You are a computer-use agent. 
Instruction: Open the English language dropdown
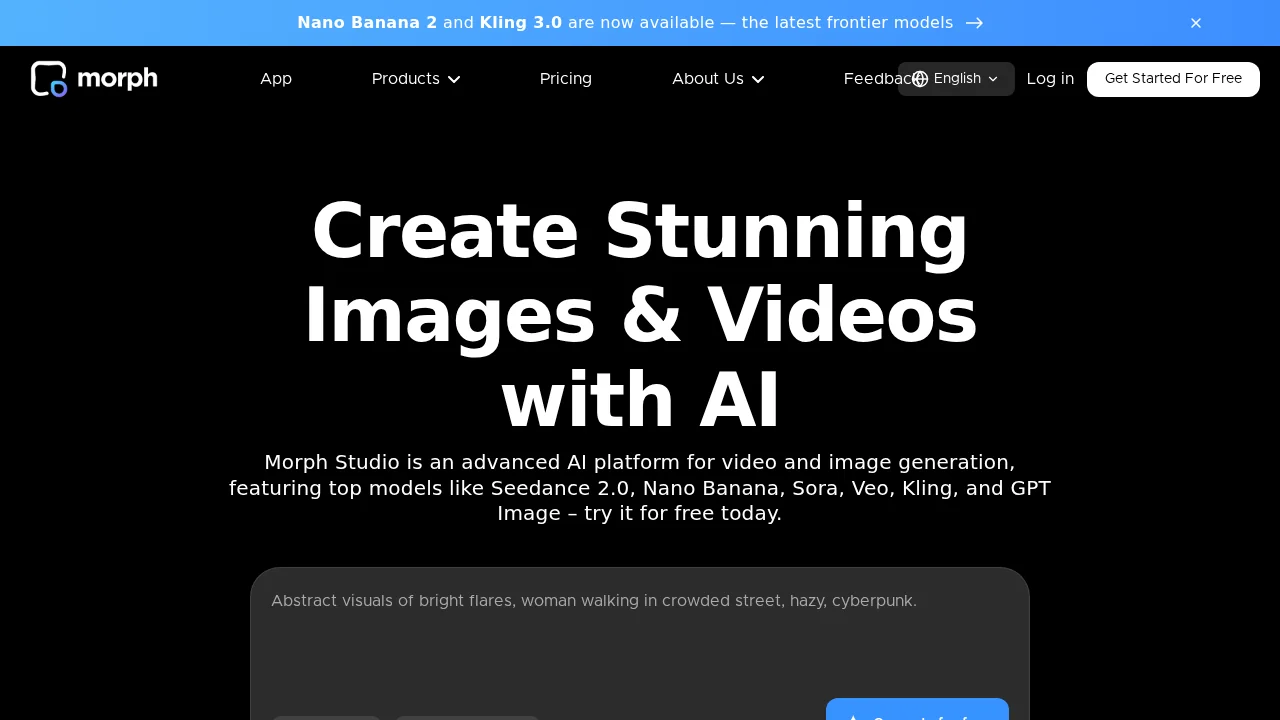(x=956, y=79)
